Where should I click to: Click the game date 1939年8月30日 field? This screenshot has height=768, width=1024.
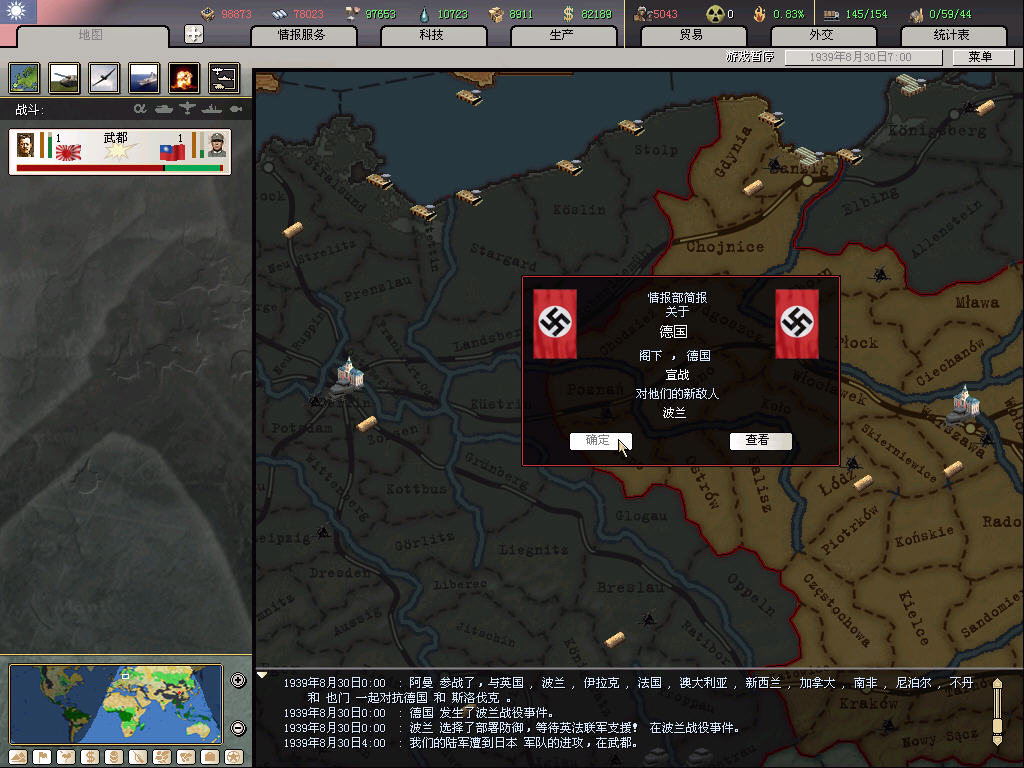click(863, 57)
